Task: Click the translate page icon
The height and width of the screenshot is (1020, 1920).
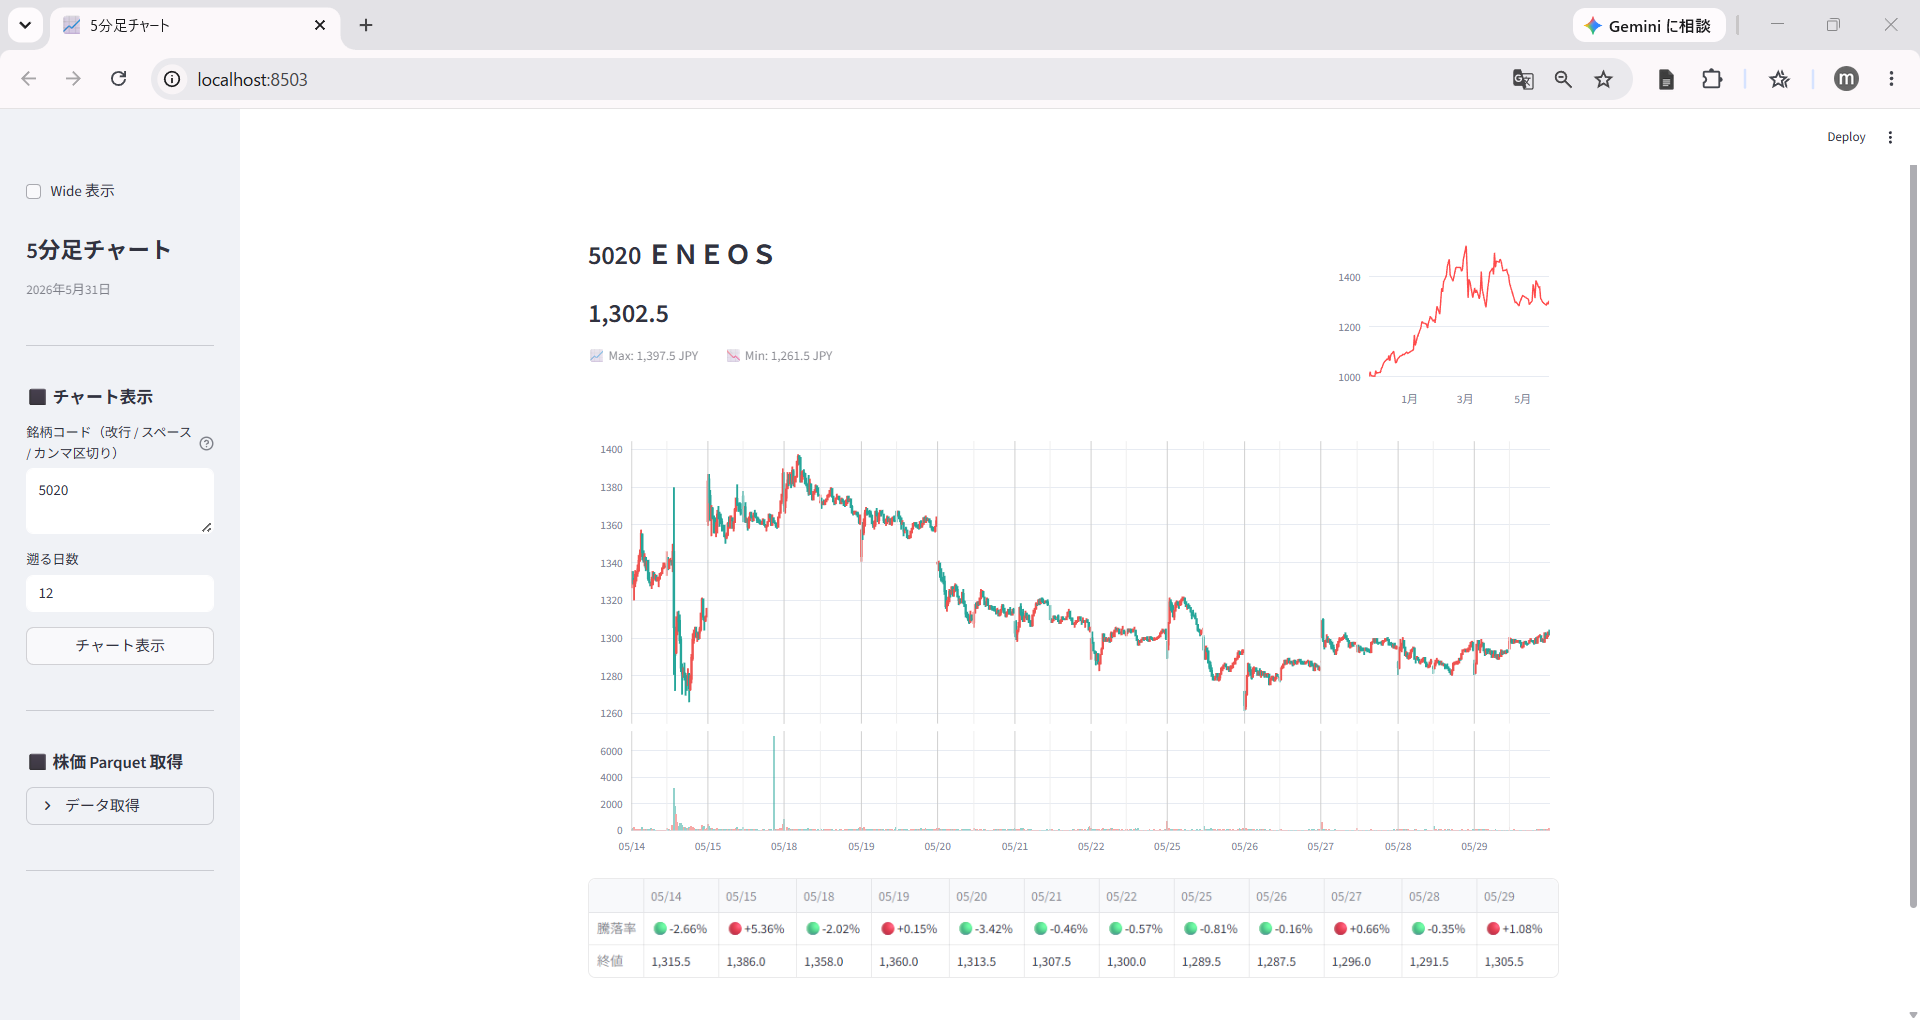Action: 1523,79
